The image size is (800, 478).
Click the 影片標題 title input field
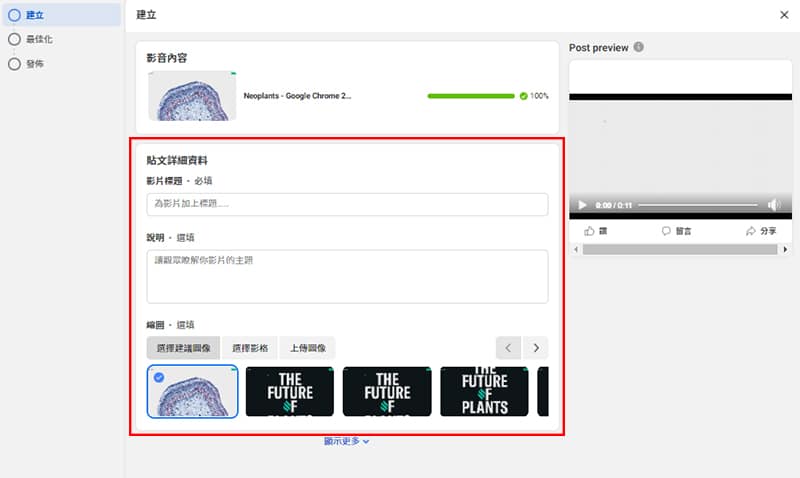tap(347, 204)
